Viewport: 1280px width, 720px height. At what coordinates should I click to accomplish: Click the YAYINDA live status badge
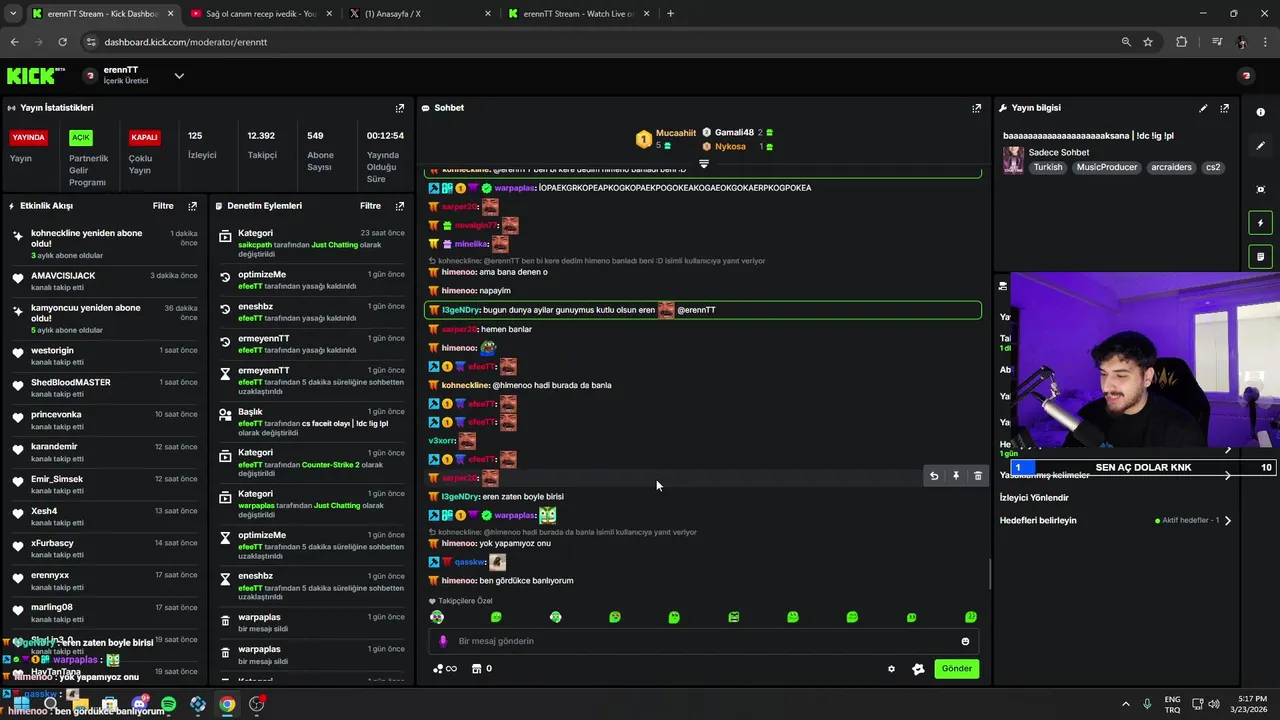coord(29,138)
